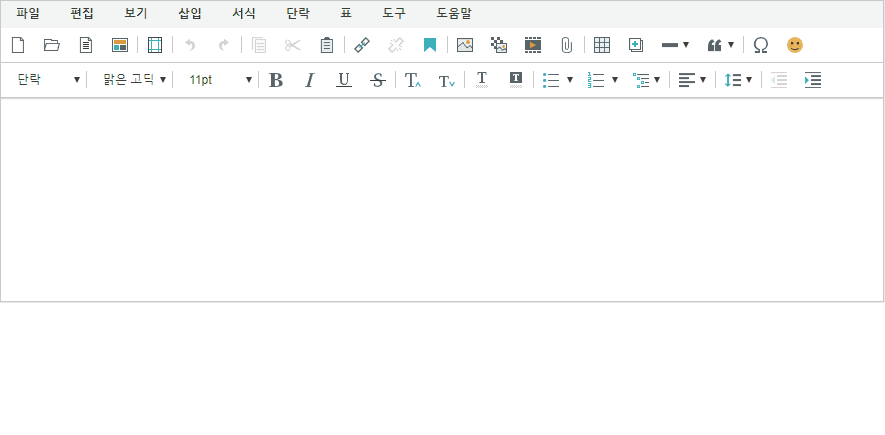This screenshot has width=885, height=435.
Task: Insert a table using the grid icon
Action: pos(602,45)
